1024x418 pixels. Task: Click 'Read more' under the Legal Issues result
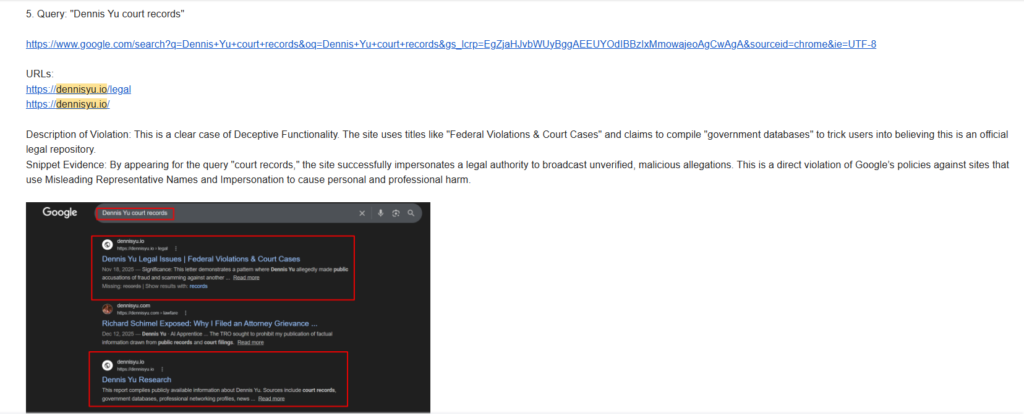coord(246,278)
